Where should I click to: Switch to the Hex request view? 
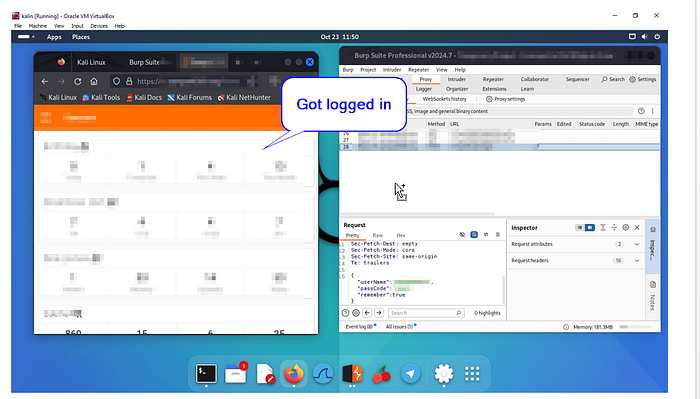(401, 235)
